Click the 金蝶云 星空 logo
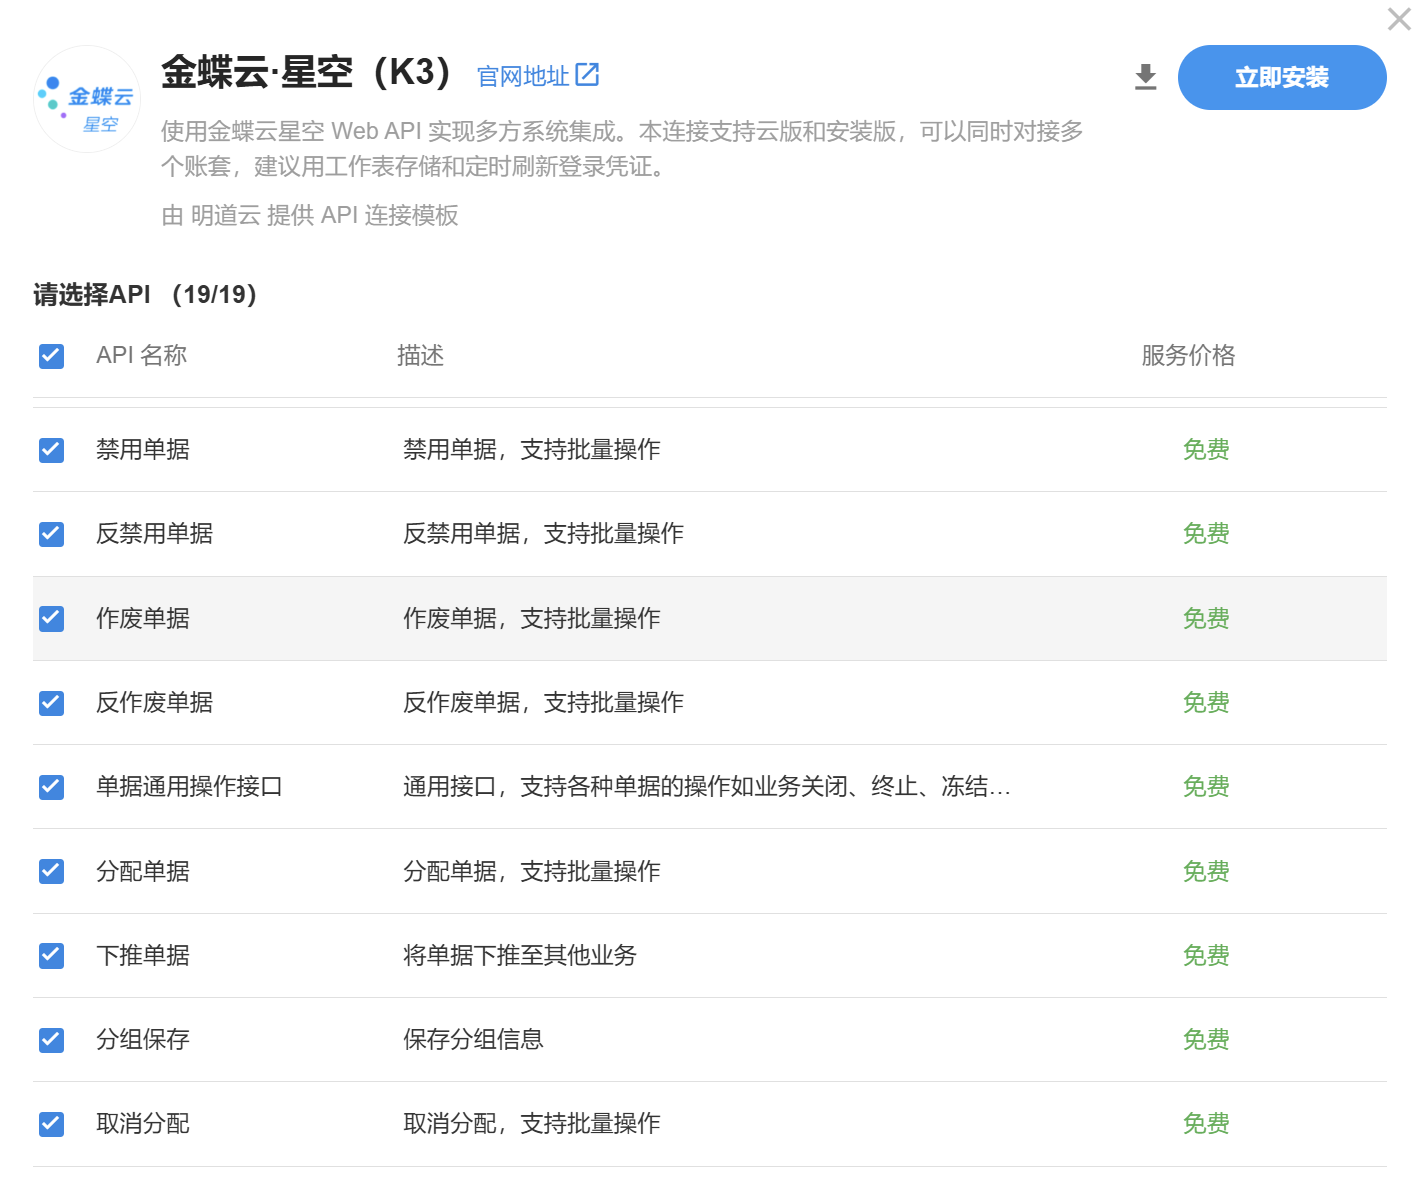 click(87, 99)
